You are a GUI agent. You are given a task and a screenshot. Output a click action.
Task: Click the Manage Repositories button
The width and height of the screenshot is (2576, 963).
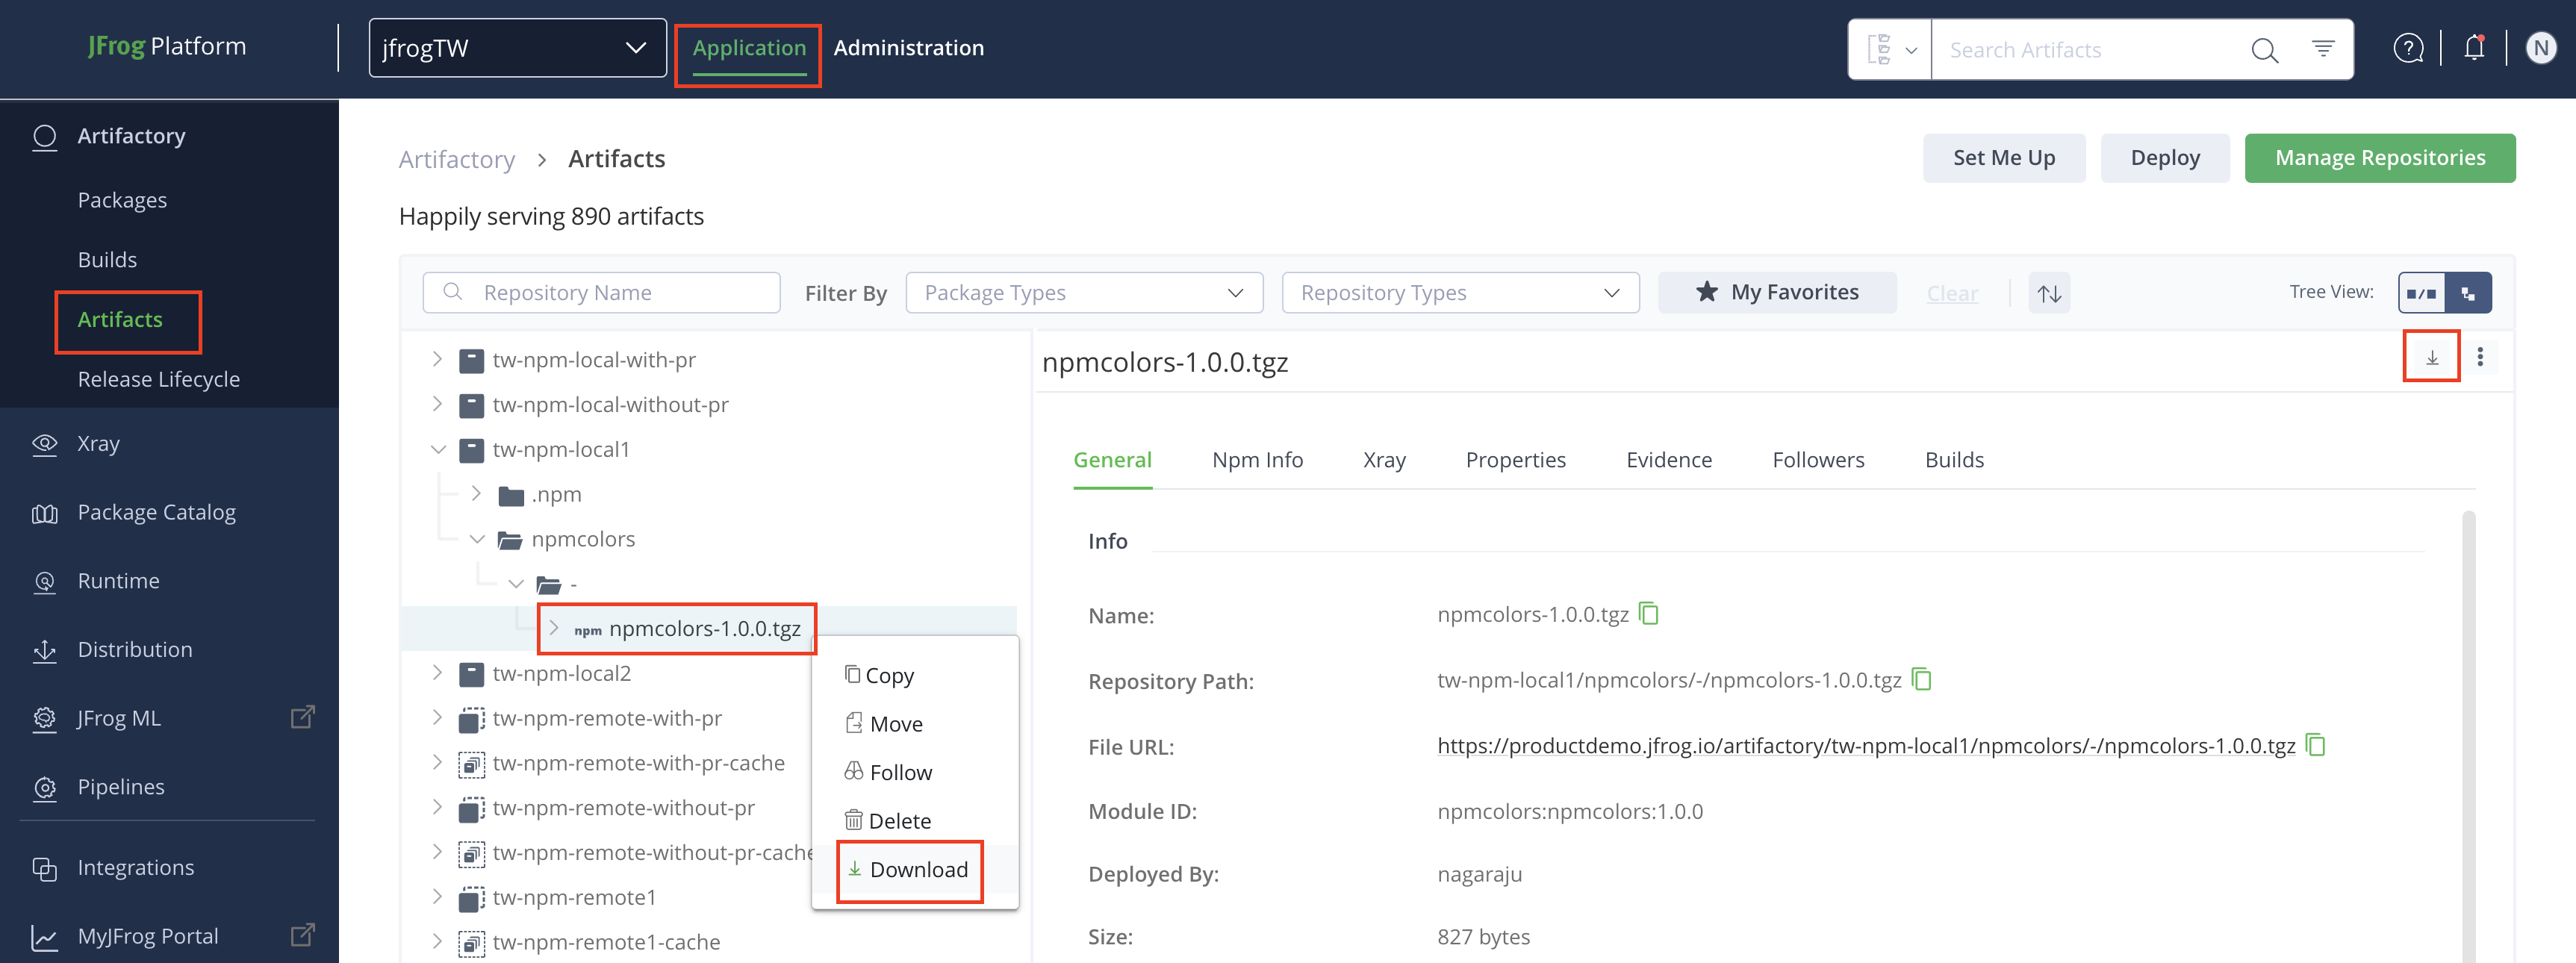pos(2379,158)
